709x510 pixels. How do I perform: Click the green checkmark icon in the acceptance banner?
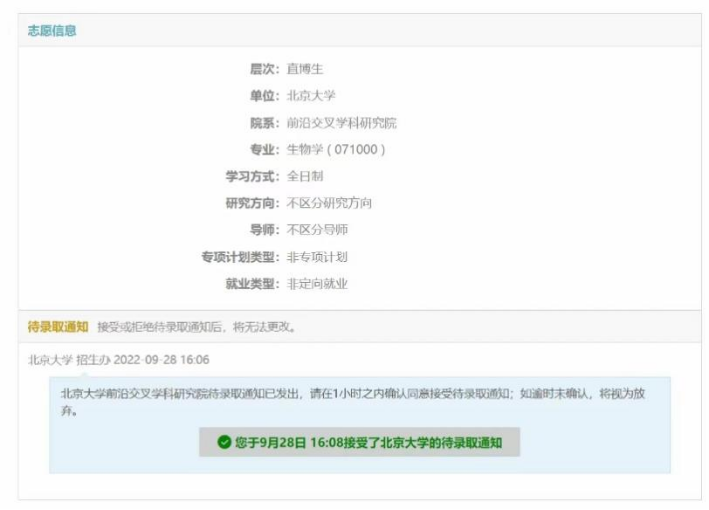(x=224, y=442)
